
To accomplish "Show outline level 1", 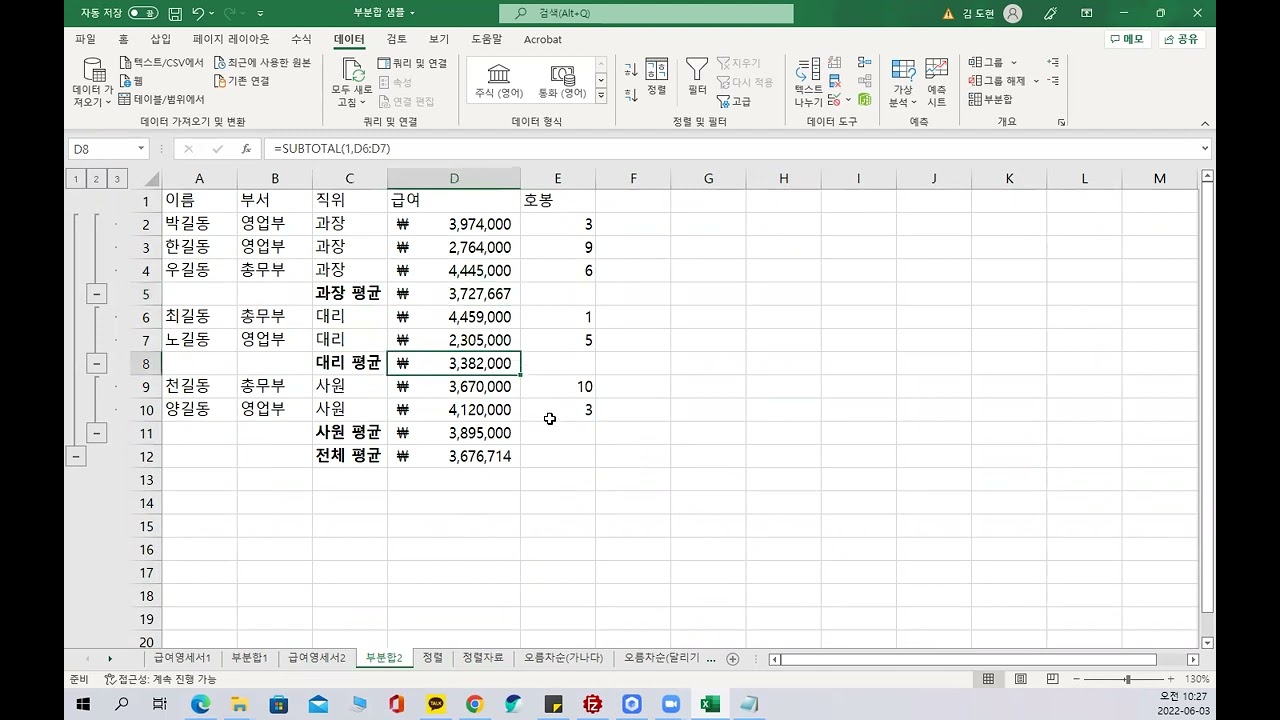I will point(75,179).
